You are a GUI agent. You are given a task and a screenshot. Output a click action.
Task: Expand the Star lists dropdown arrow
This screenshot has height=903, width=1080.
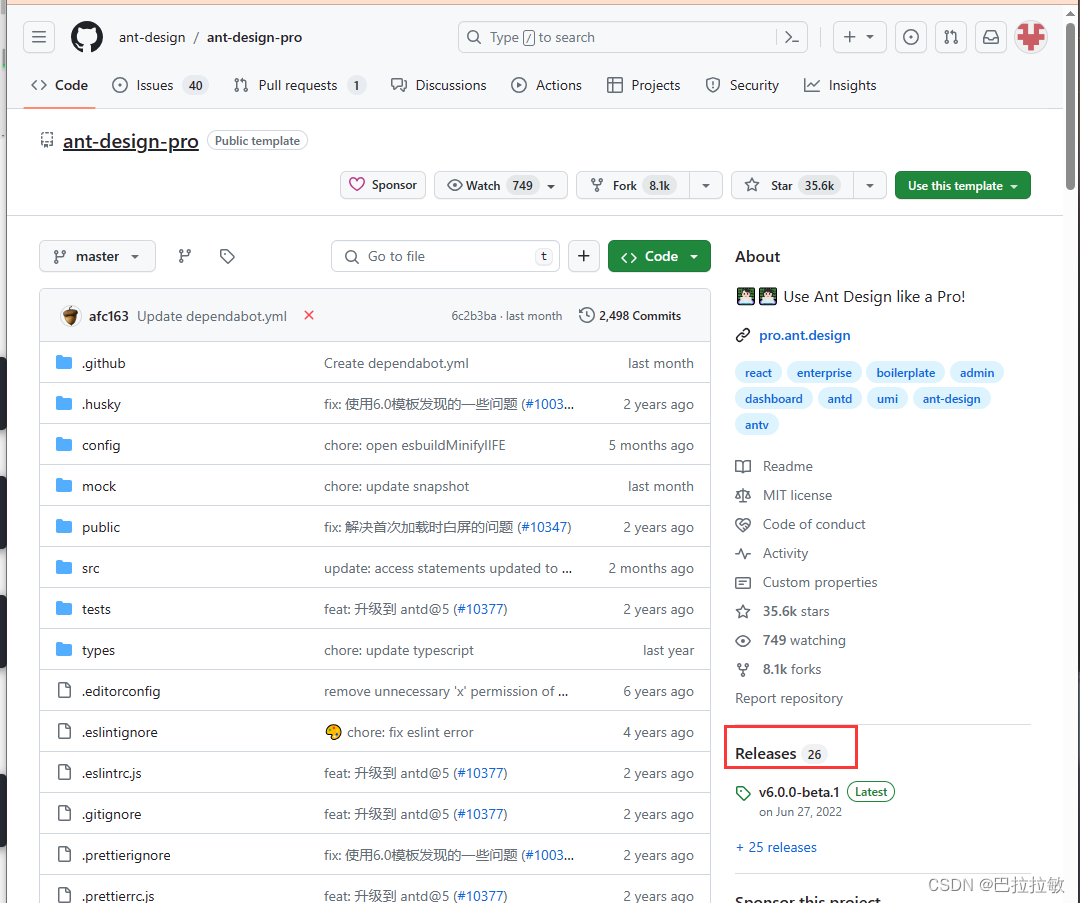click(x=869, y=185)
